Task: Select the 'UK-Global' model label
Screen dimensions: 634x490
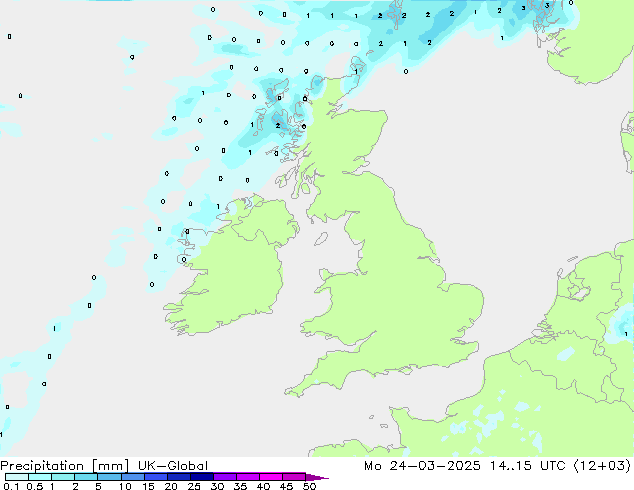Action: click(173, 466)
